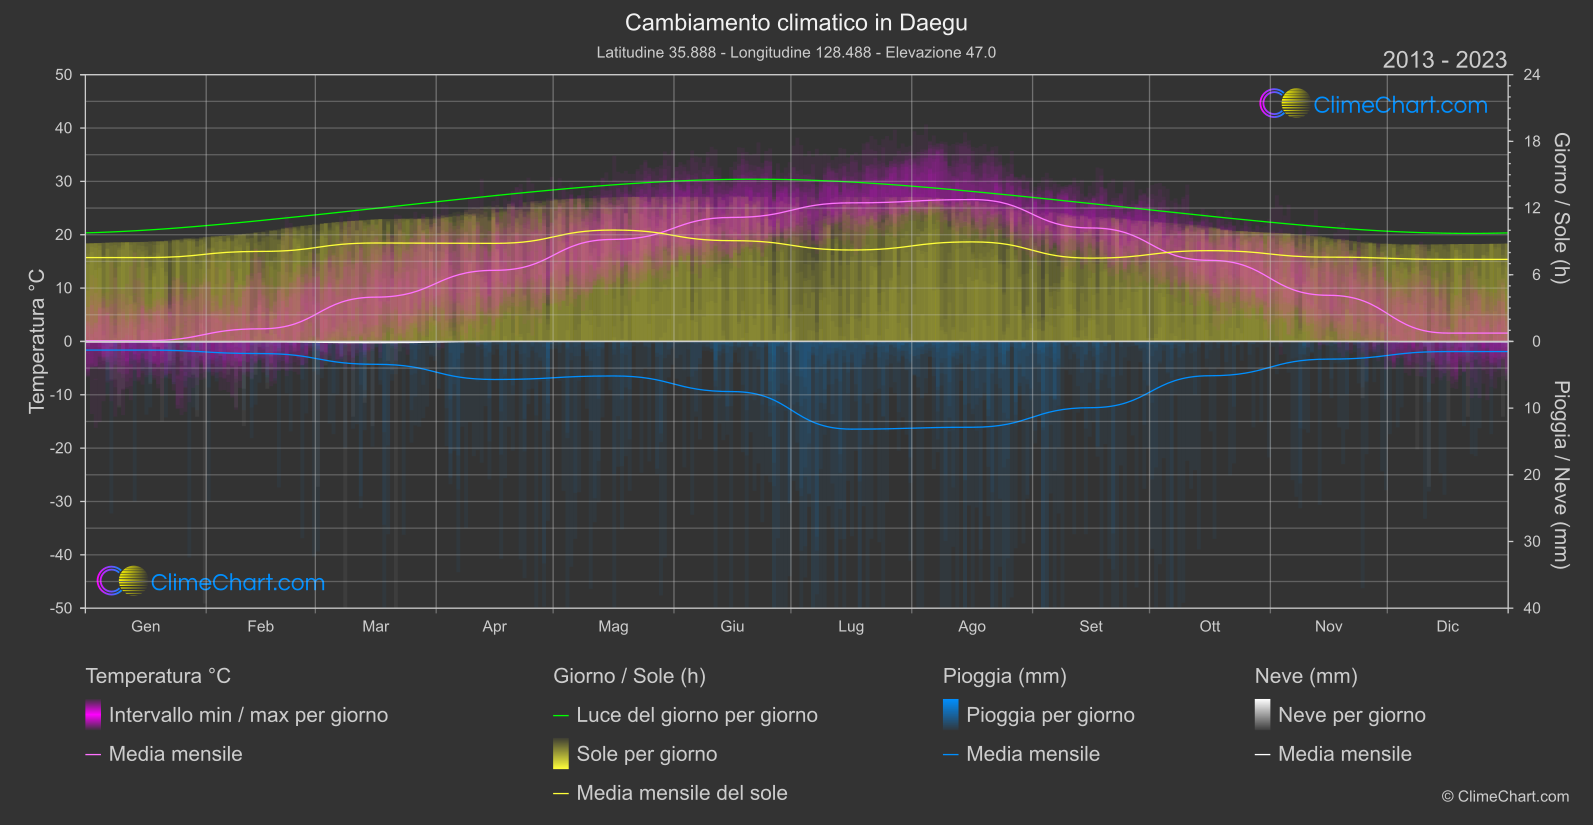This screenshot has height=825, width=1593.
Task: Open ClimeChart.com link at bottom left of chart
Action: point(238,583)
